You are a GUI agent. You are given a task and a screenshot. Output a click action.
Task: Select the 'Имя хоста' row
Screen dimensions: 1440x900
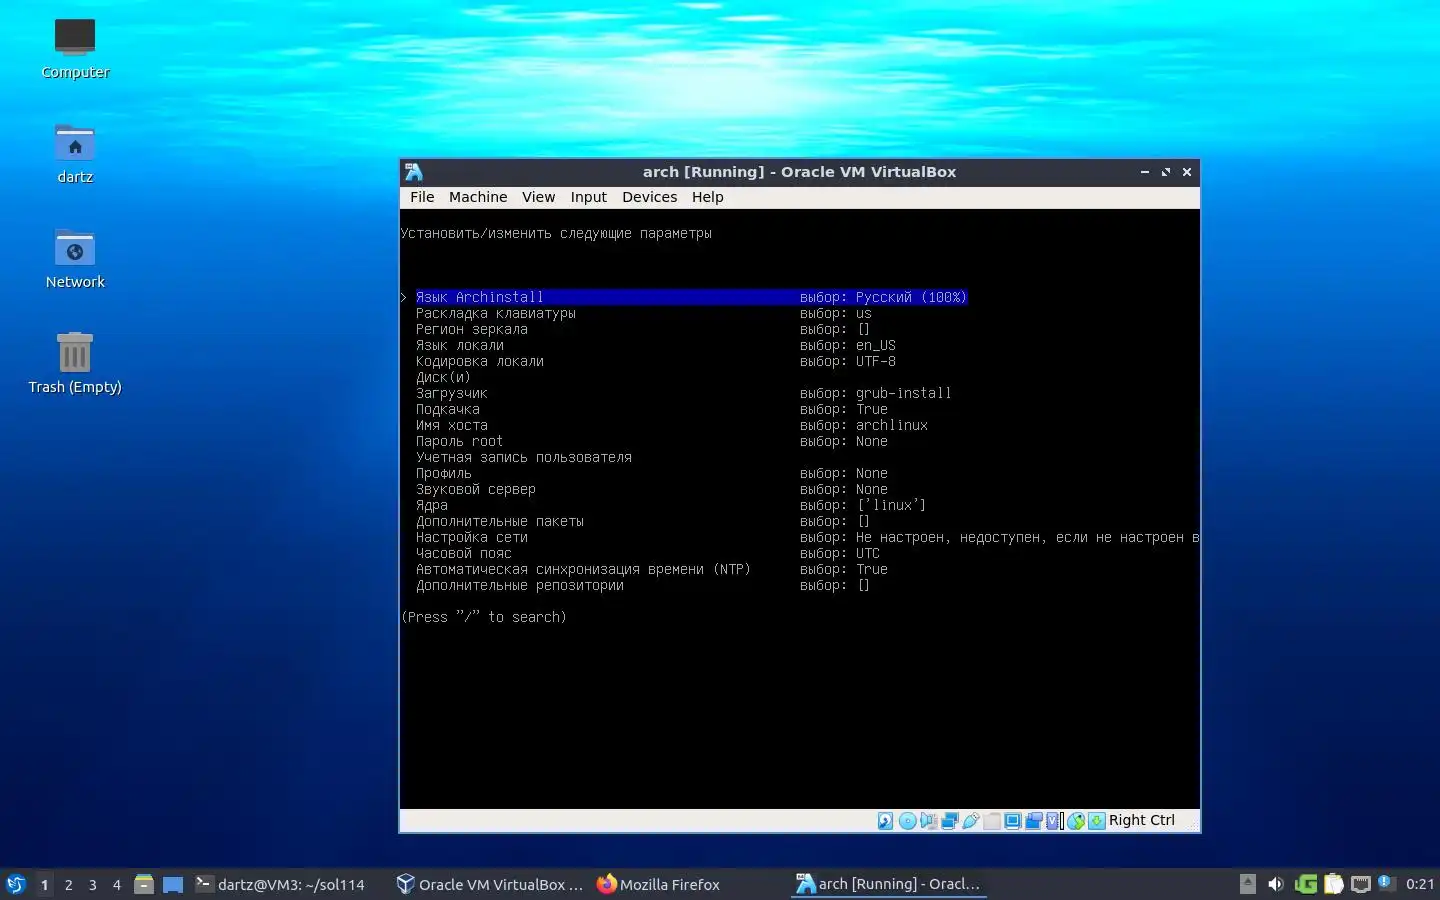(x=672, y=425)
